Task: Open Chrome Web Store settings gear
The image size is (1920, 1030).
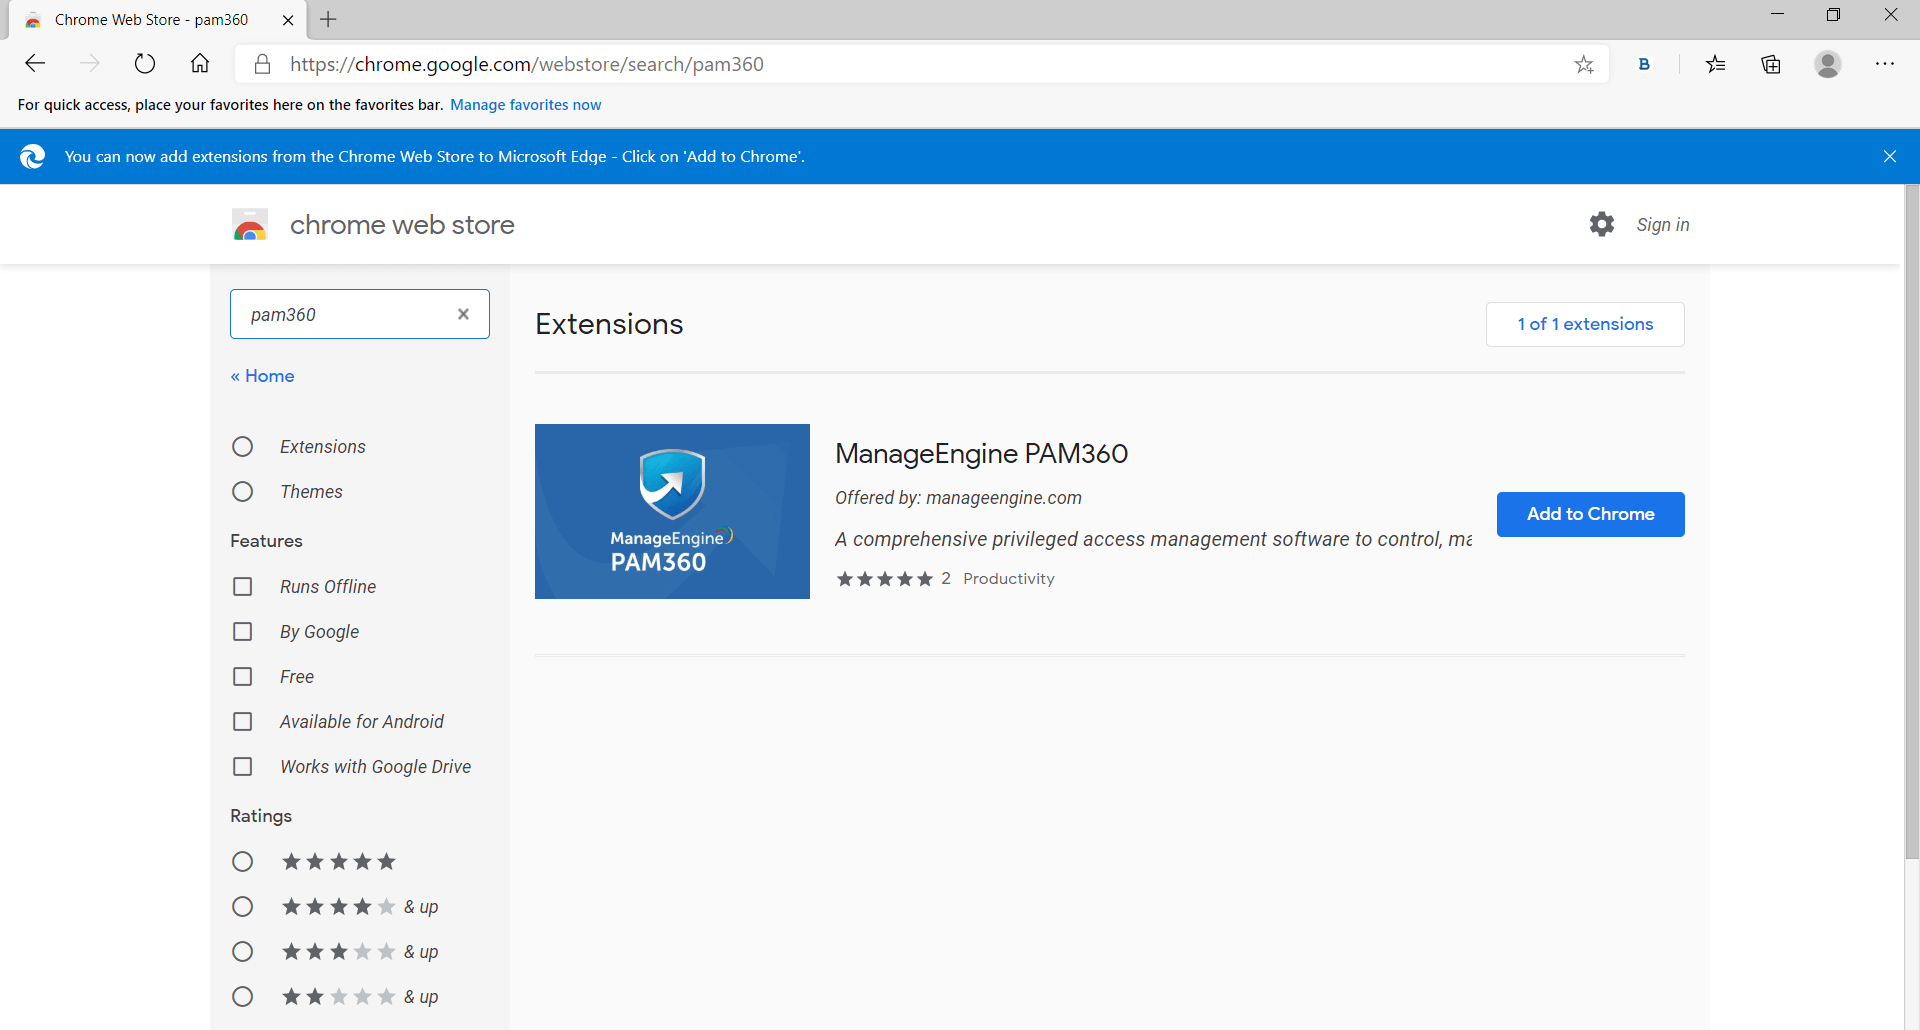Action: pos(1602,224)
